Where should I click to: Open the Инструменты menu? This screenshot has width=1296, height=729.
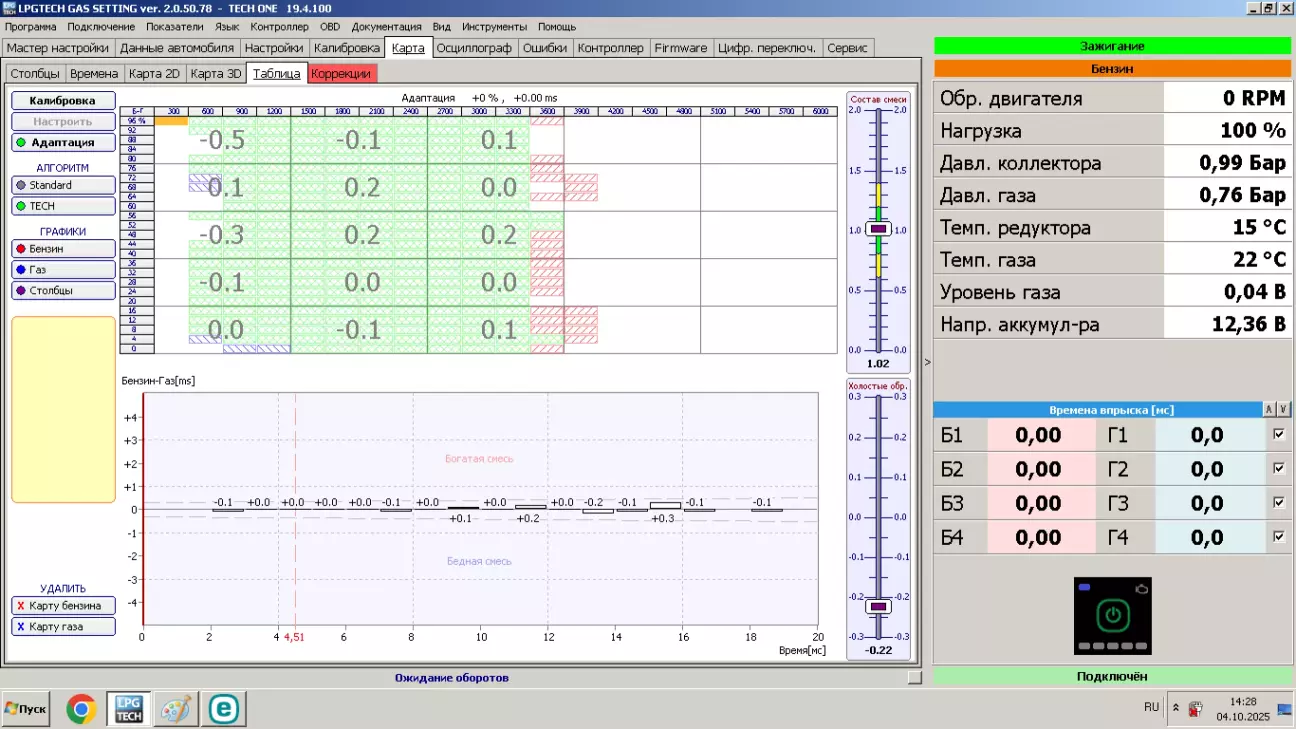(494, 27)
